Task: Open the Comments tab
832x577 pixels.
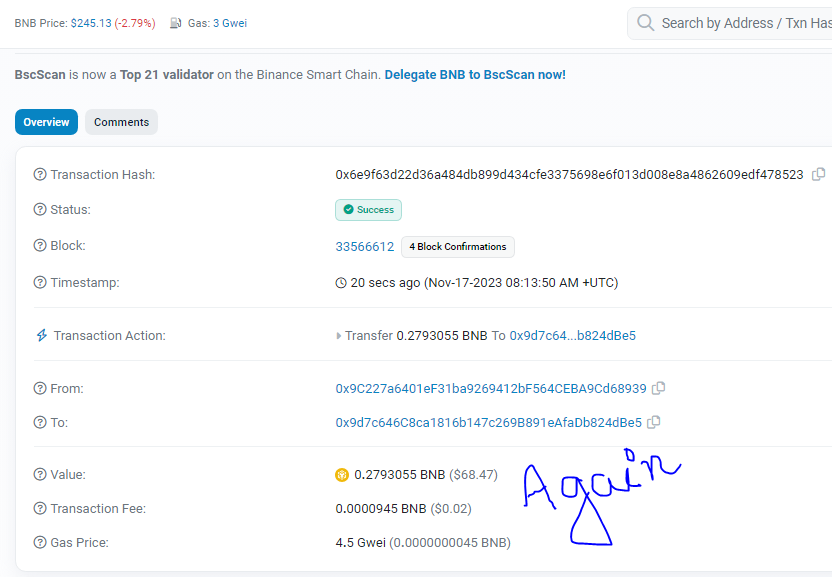Action: 122,122
